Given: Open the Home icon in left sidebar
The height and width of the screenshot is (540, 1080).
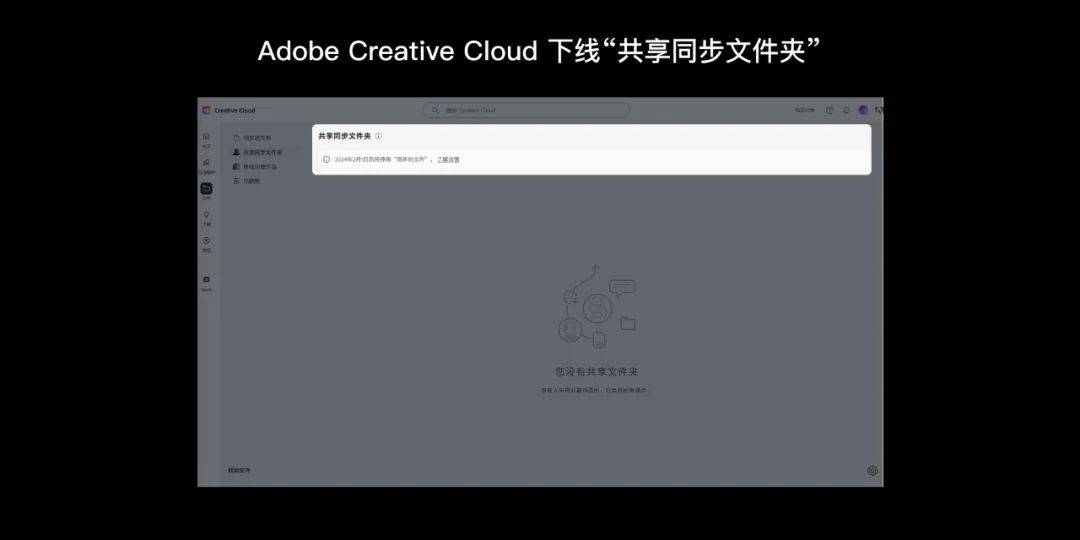Looking at the screenshot, I should point(206,137).
